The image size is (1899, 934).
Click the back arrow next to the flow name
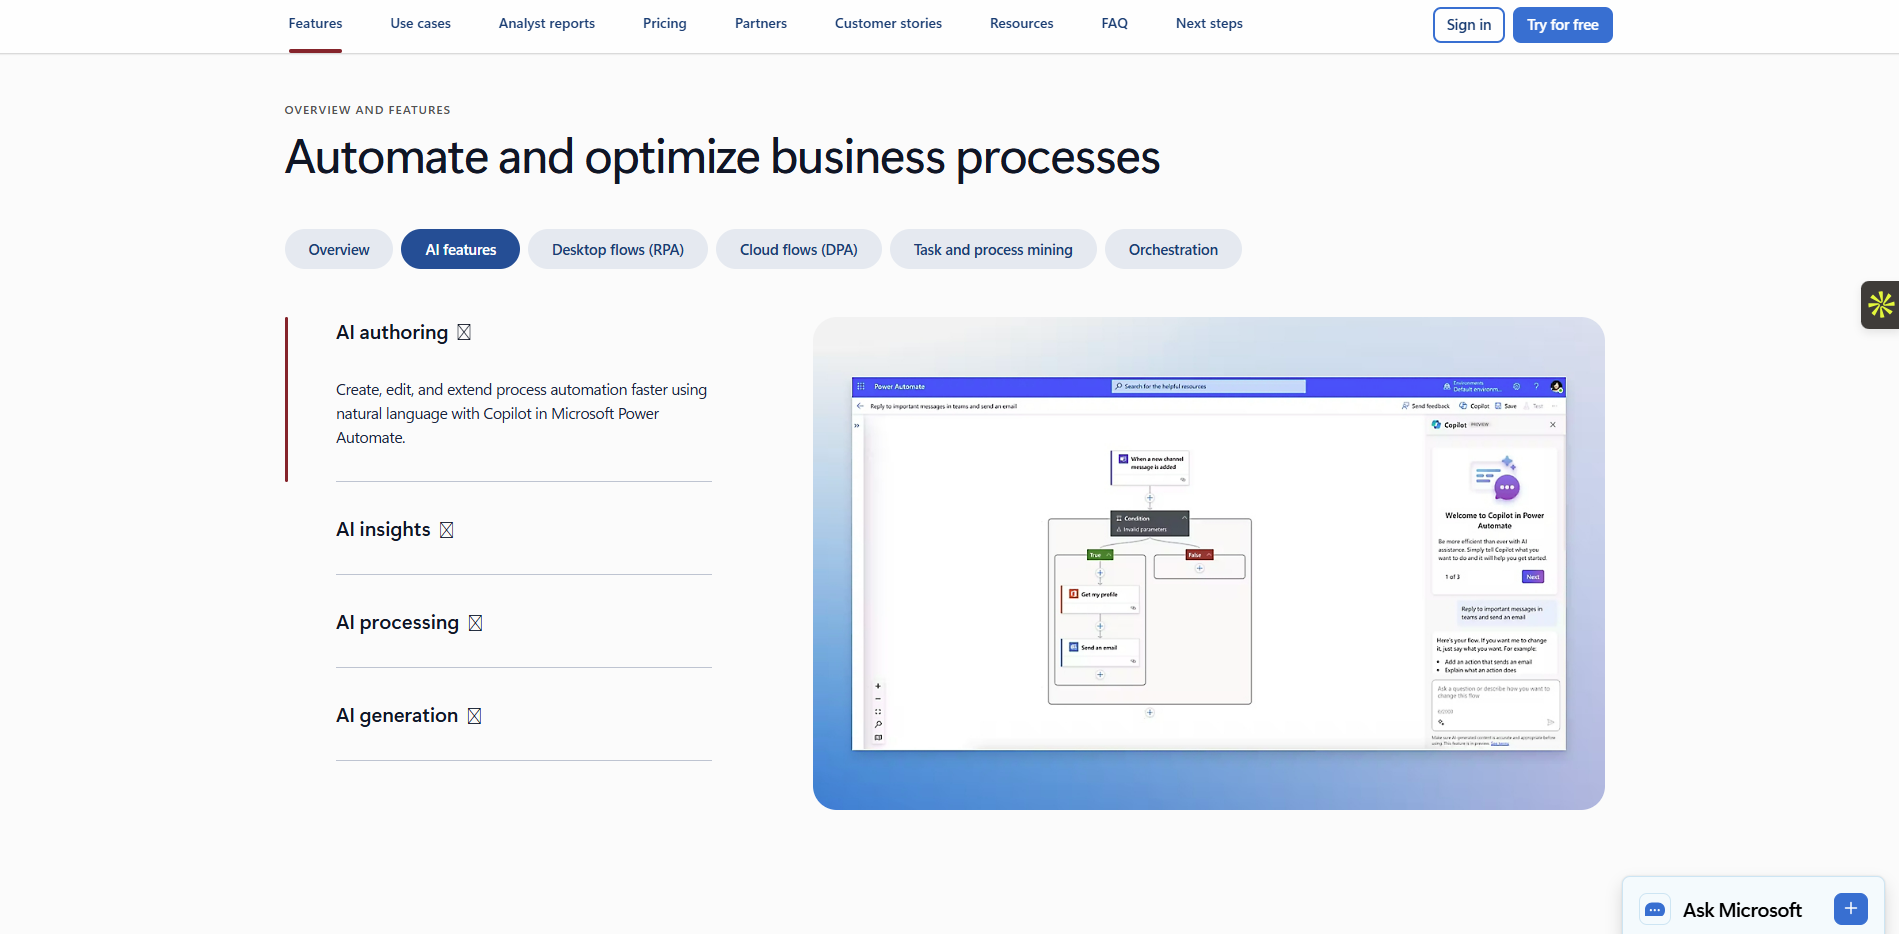pyautogui.click(x=860, y=406)
